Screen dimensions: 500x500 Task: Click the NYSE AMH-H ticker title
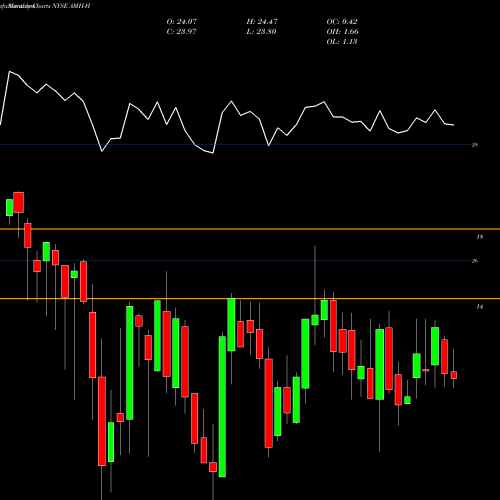pyautogui.click(x=71, y=6)
